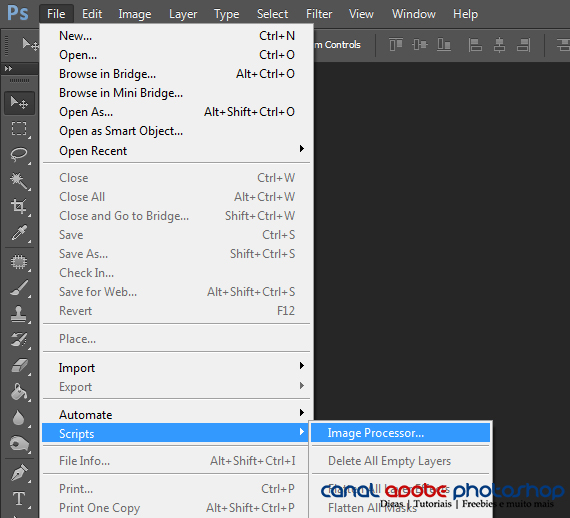Choose New... from File menu
Screen dimensions: 570x518
[176, 36]
